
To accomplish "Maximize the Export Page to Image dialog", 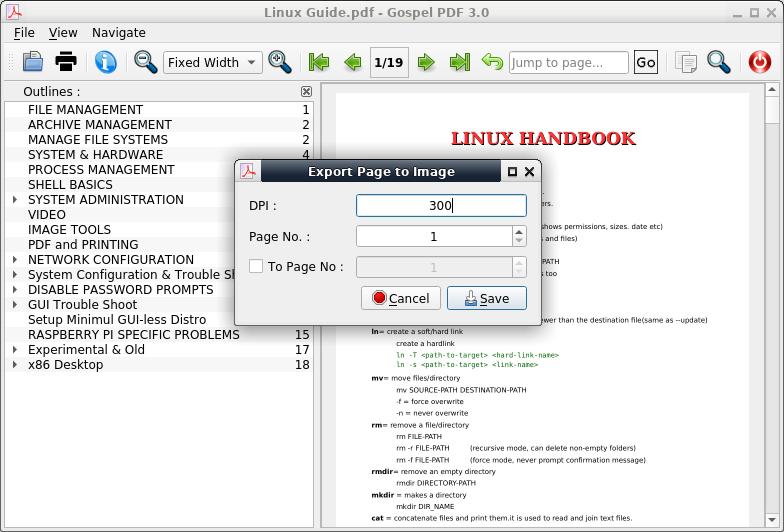I will (x=512, y=172).
